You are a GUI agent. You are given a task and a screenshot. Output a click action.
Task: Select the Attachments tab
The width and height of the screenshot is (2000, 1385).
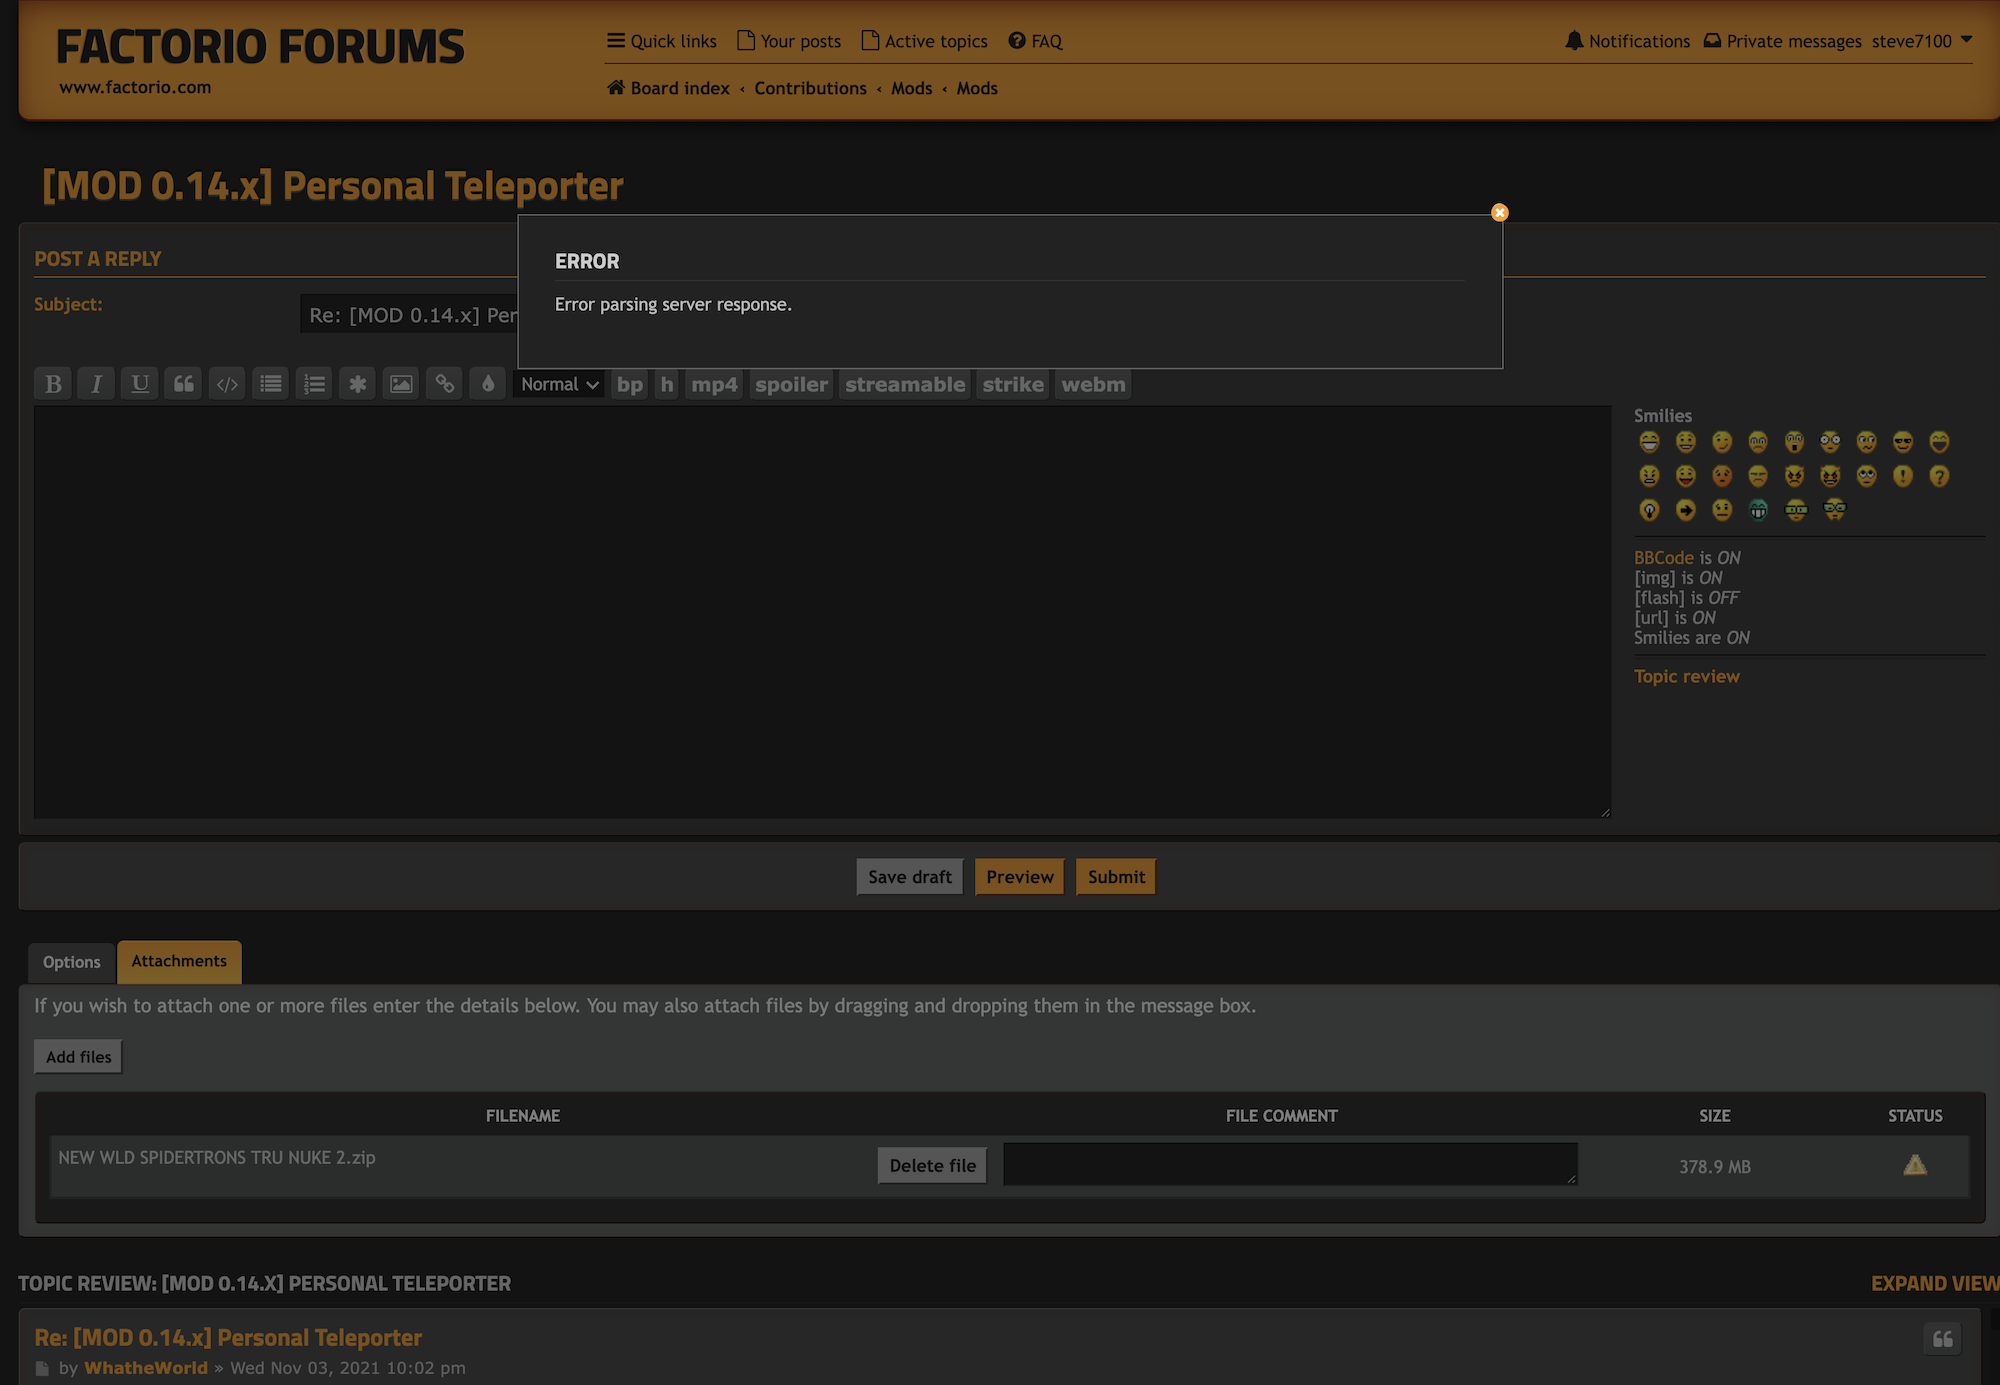tap(179, 961)
